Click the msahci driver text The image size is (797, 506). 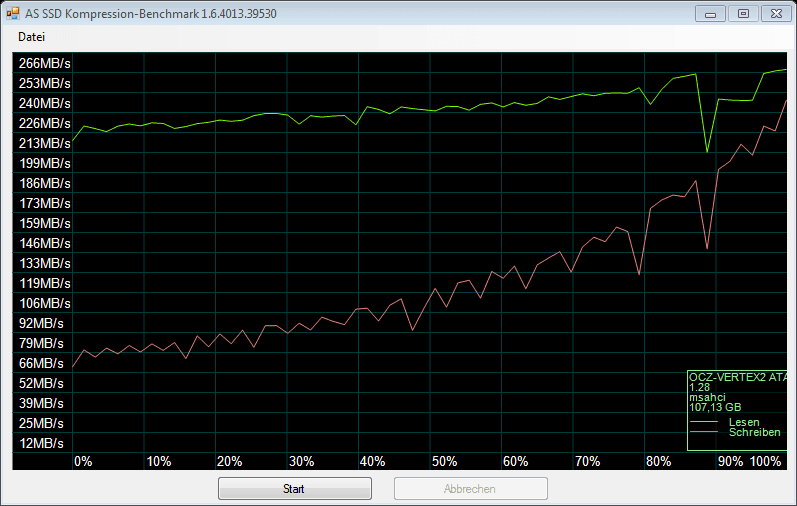(708, 397)
